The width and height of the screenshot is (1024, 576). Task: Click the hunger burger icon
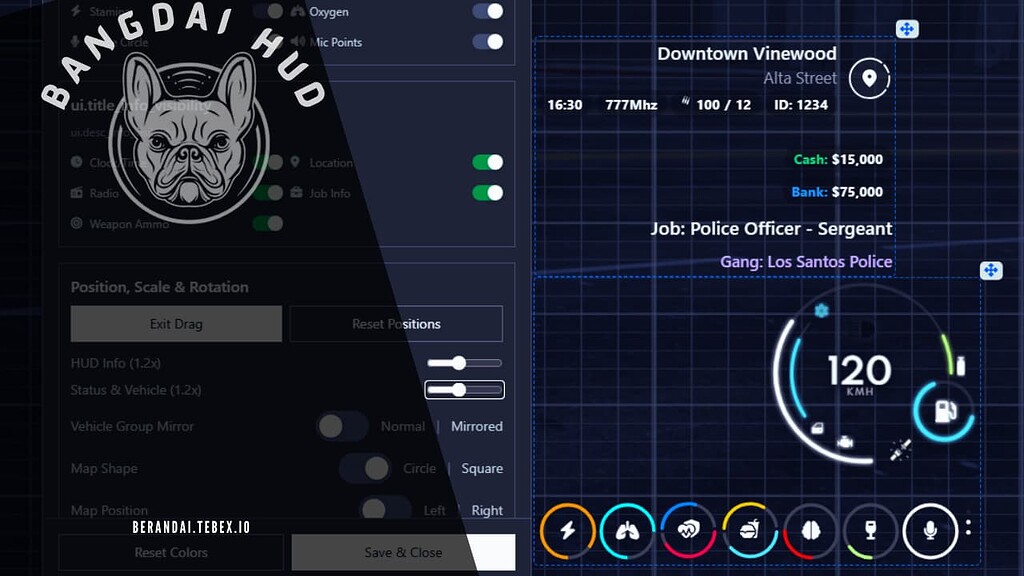pos(750,531)
